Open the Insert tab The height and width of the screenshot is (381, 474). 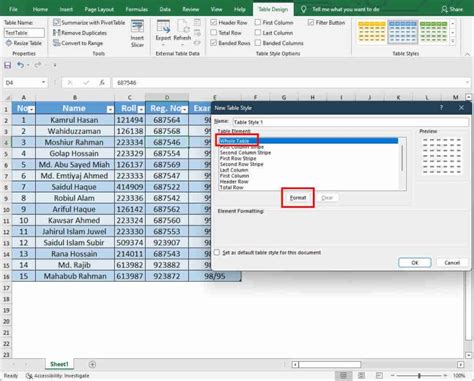(x=66, y=9)
